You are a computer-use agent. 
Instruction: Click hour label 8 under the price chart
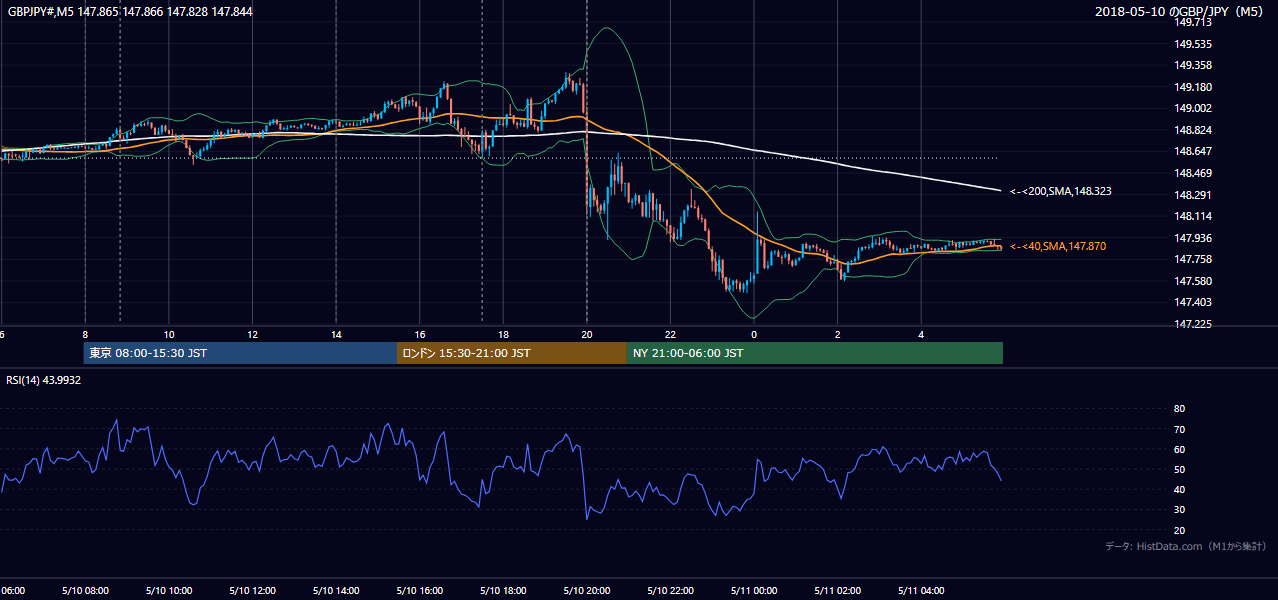pos(85,335)
